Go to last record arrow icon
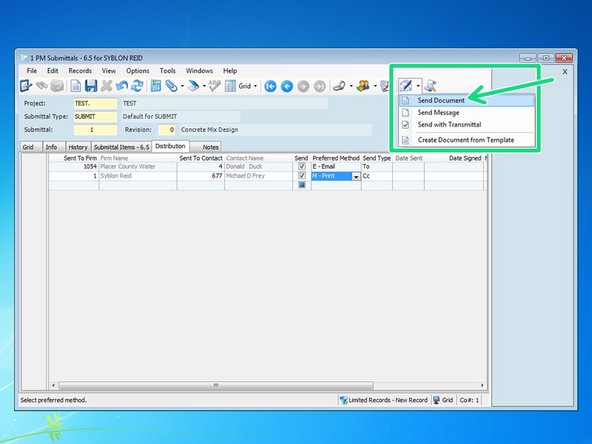The width and height of the screenshot is (592, 444). 320,86
